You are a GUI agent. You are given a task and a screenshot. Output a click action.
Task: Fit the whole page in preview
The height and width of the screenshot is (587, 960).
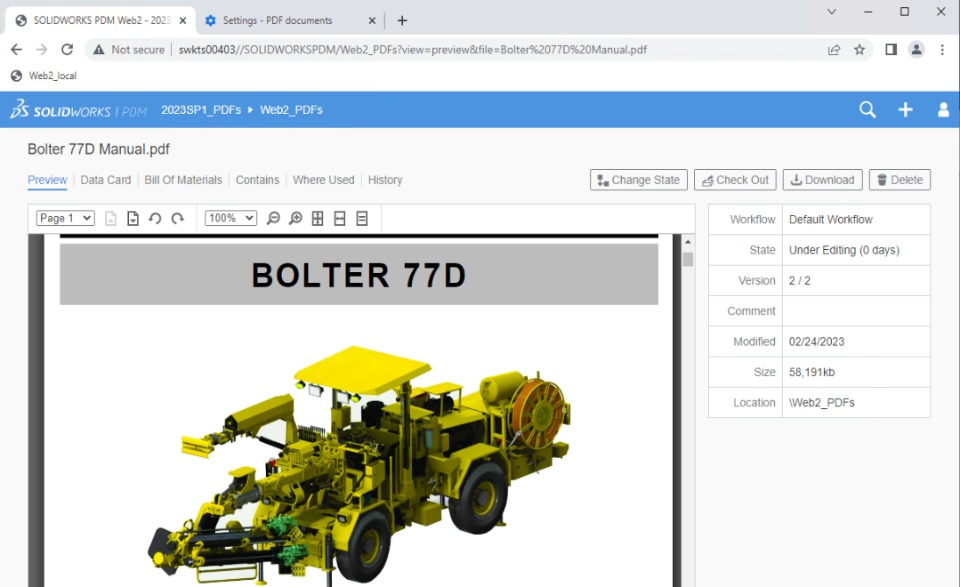click(x=318, y=219)
